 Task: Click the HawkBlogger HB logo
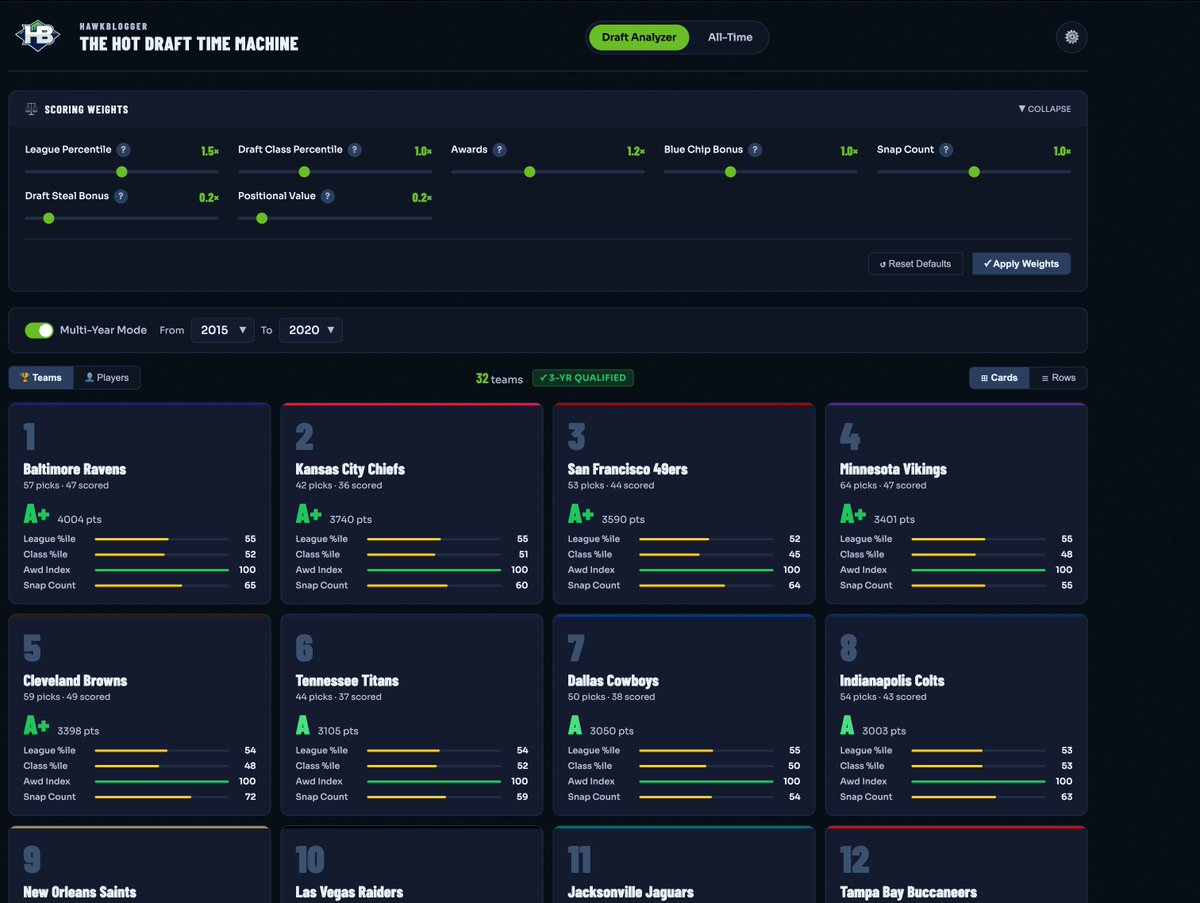pyautogui.click(x=38, y=37)
